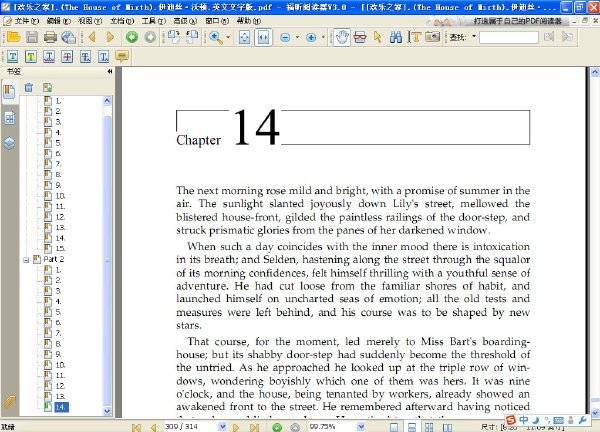
Task: Open the find options dropdown arrow
Action: [474, 37]
